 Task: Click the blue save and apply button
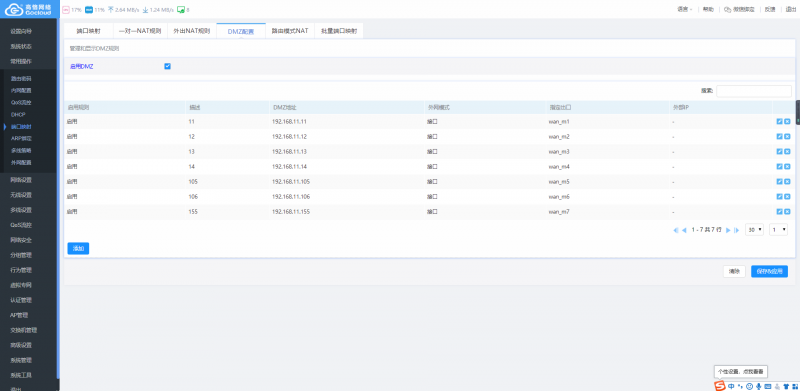[769, 272]
